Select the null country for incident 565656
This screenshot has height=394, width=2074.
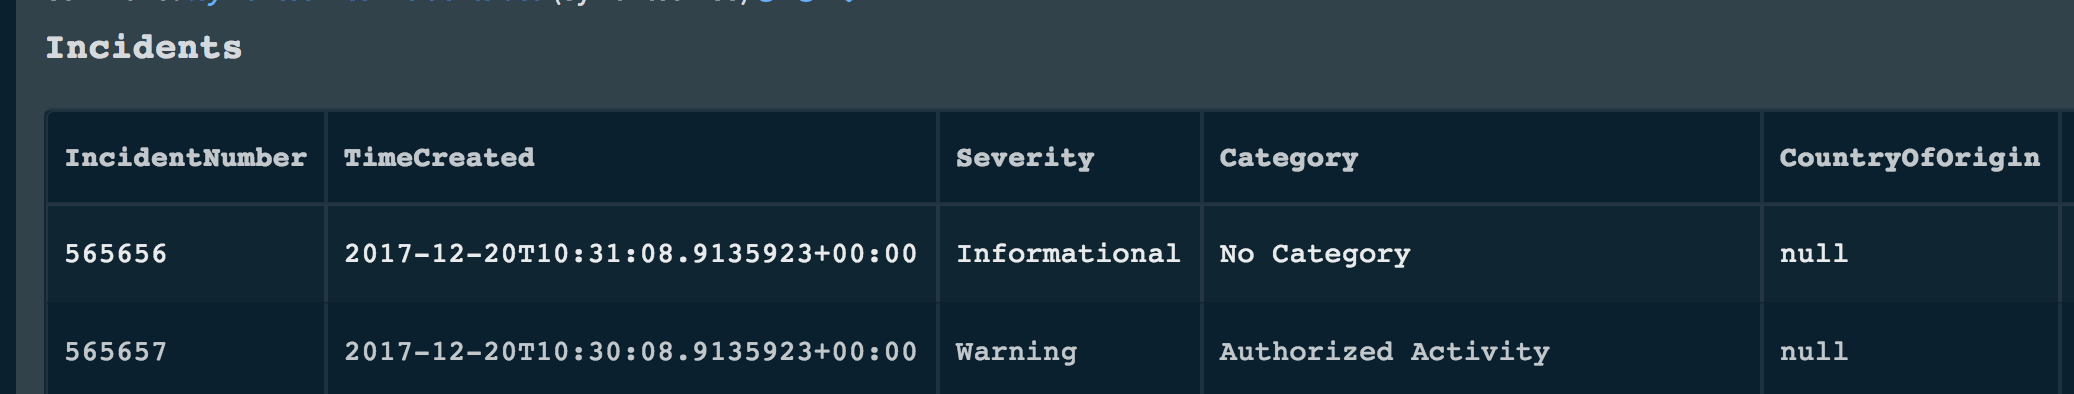[1814, 254]
